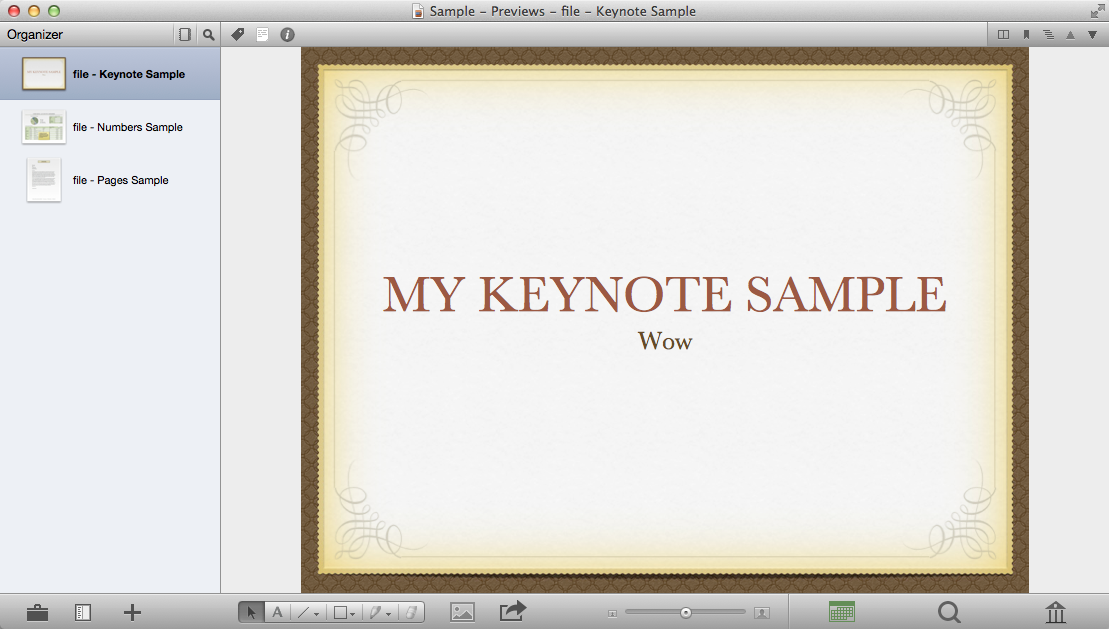Click the window title text
The width and height of the screenshot is (1109, 629).
click(x=563, y=11)
